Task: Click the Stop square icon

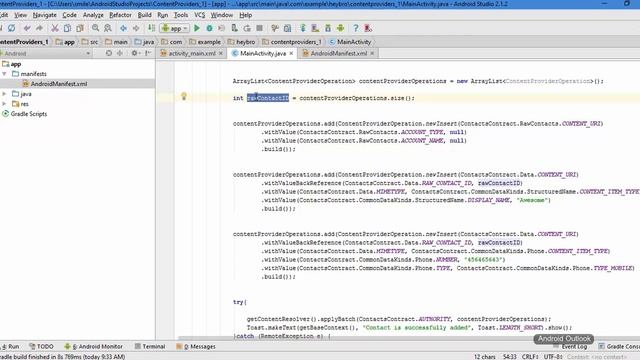Action: click(260, 28)
